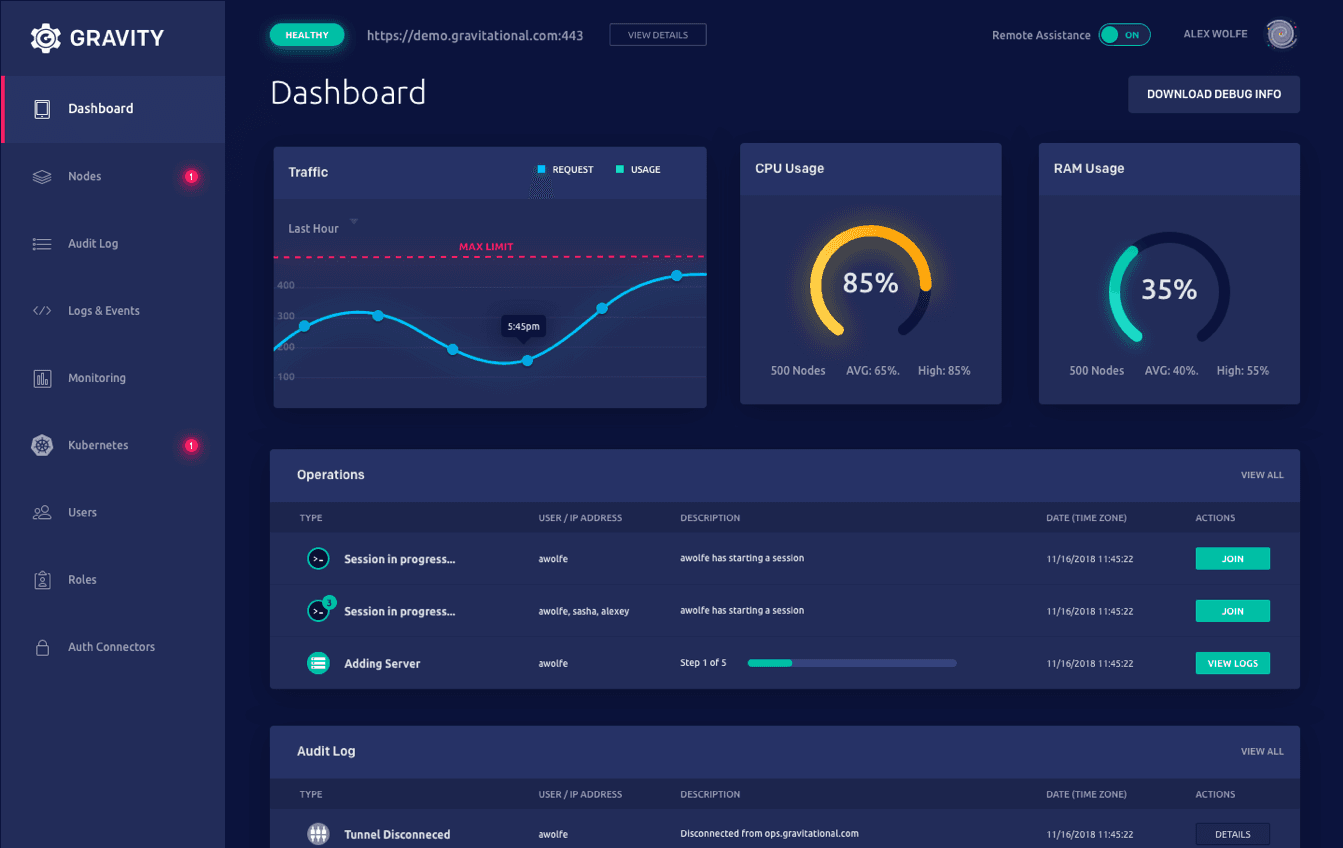Open VIEW ALL in the Operations panel
Viewport: 1343px width, 848px height.
1261,475
